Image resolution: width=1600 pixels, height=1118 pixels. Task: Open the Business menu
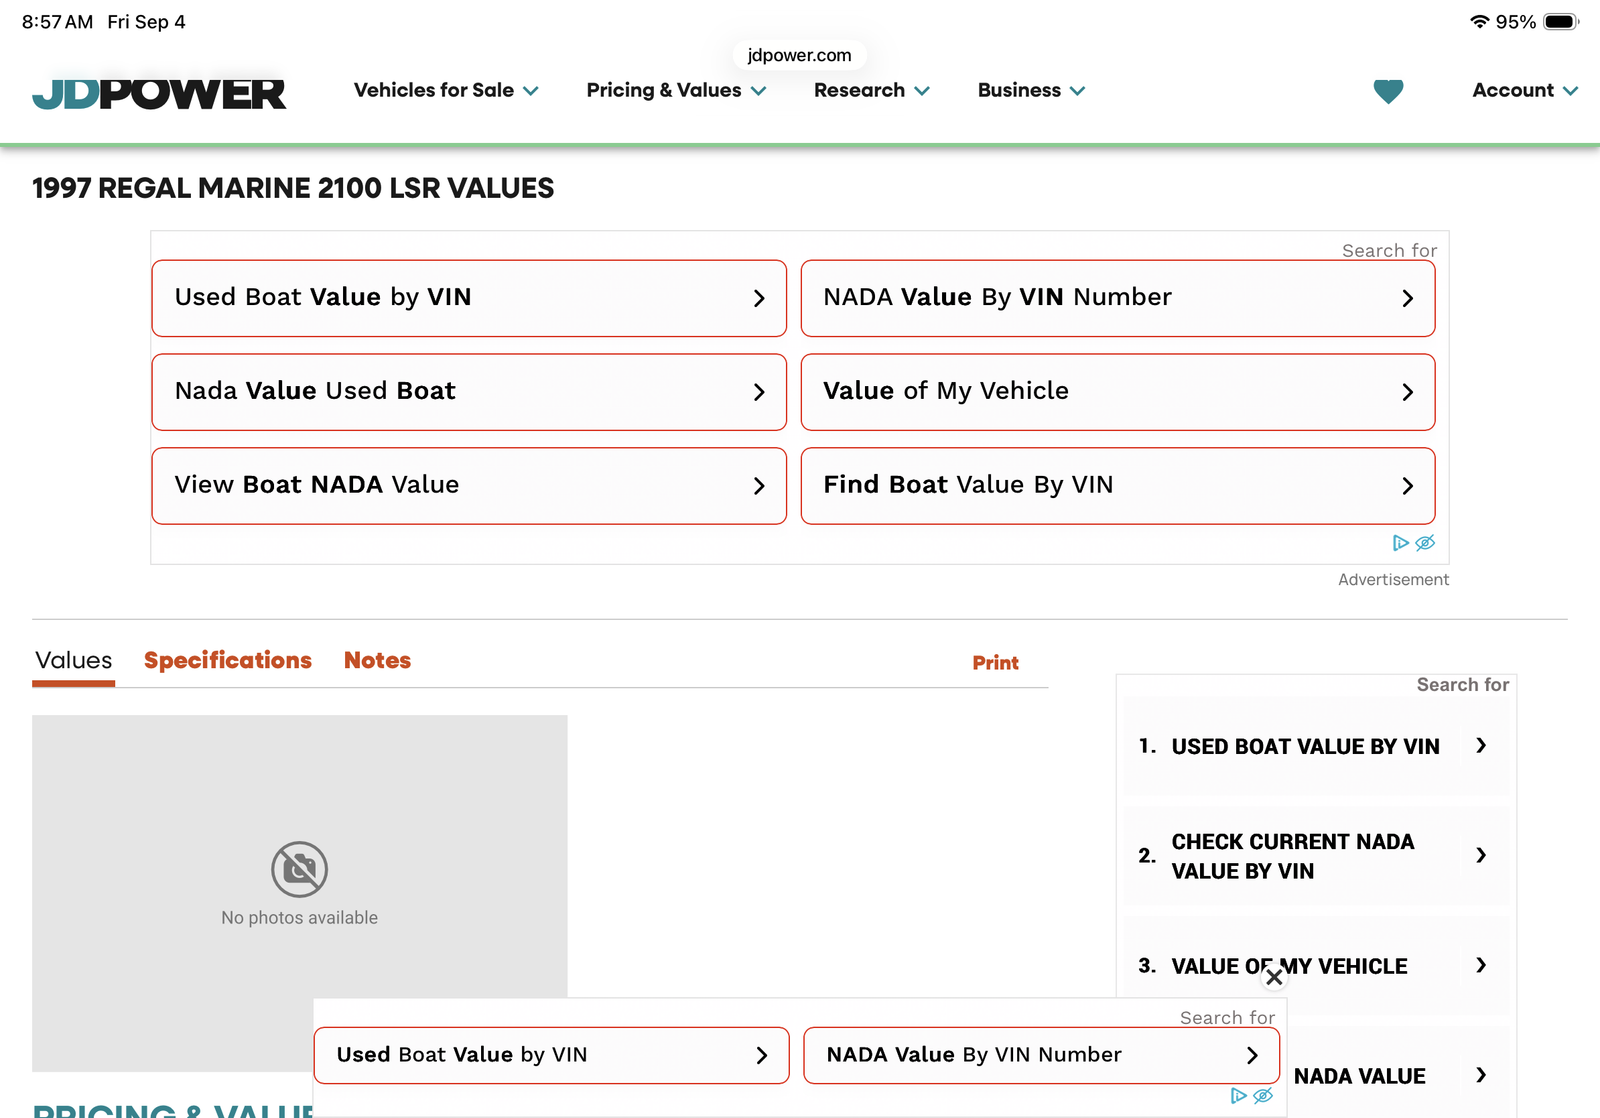(x=1031, y=90)
